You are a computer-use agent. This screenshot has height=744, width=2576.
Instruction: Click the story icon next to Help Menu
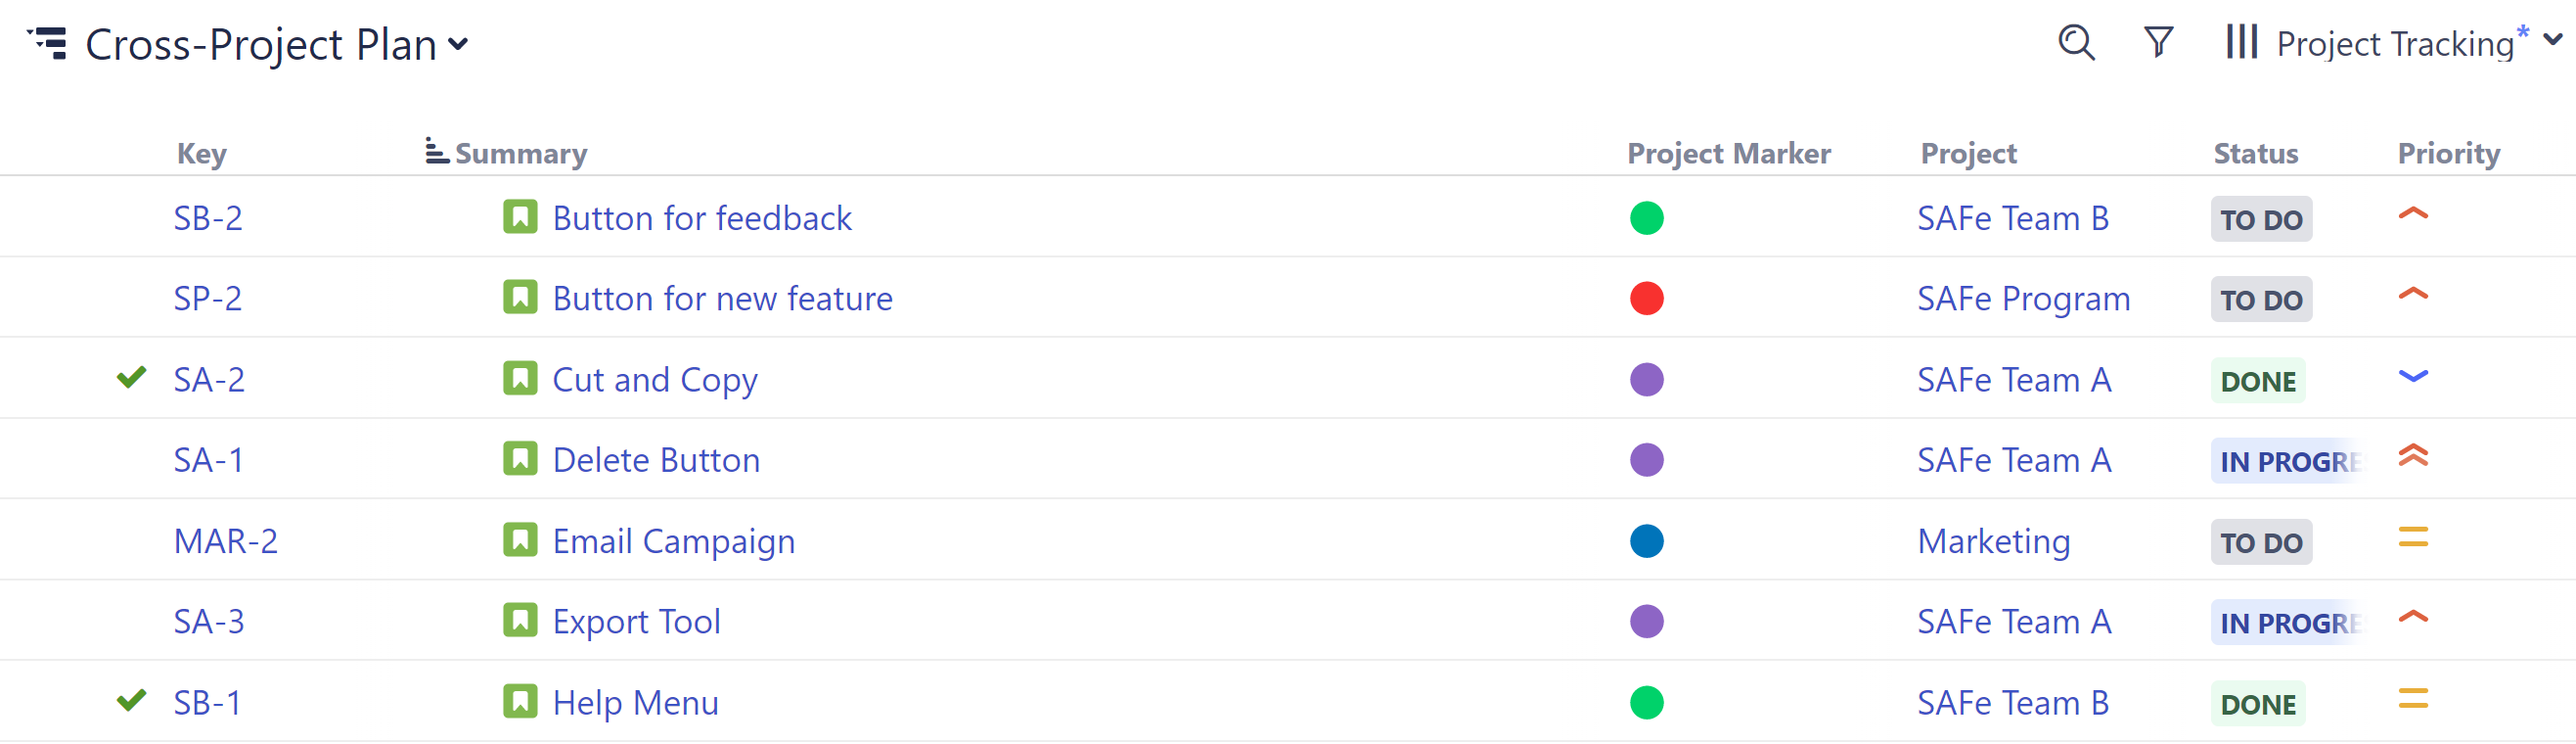point(520,702)
